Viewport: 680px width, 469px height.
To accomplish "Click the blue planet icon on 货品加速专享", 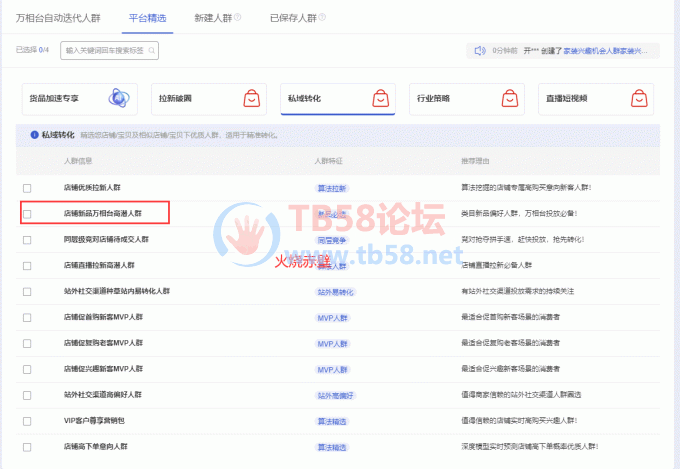I will coord(121,99).
